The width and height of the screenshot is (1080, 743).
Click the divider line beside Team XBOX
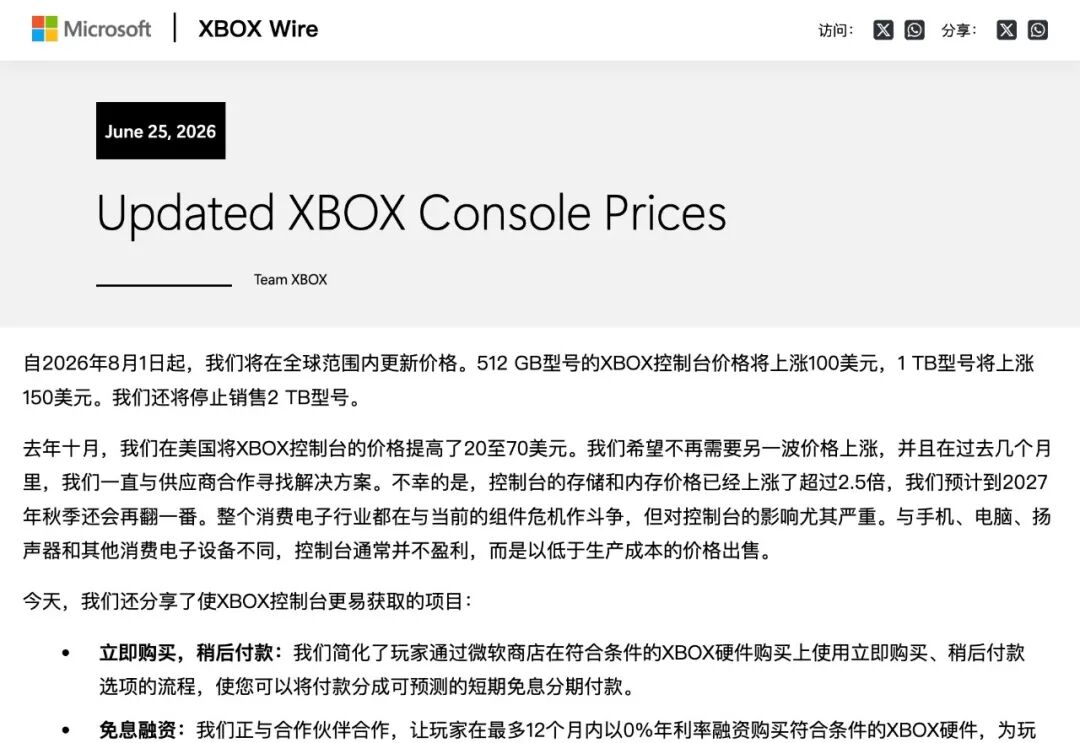pos(164,285)
